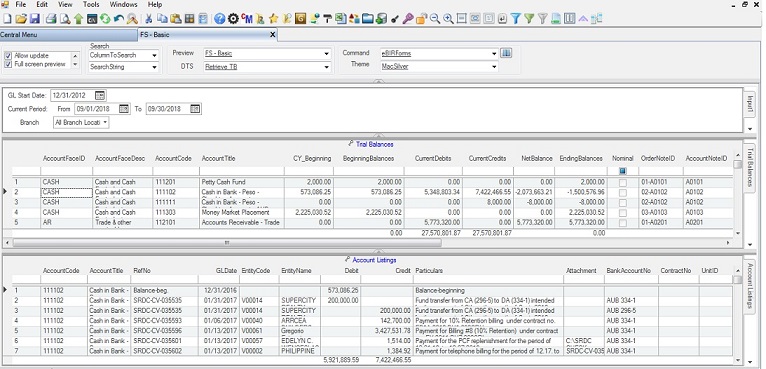
Task: Click the black gear settings icon
Action: pos(233,19)
